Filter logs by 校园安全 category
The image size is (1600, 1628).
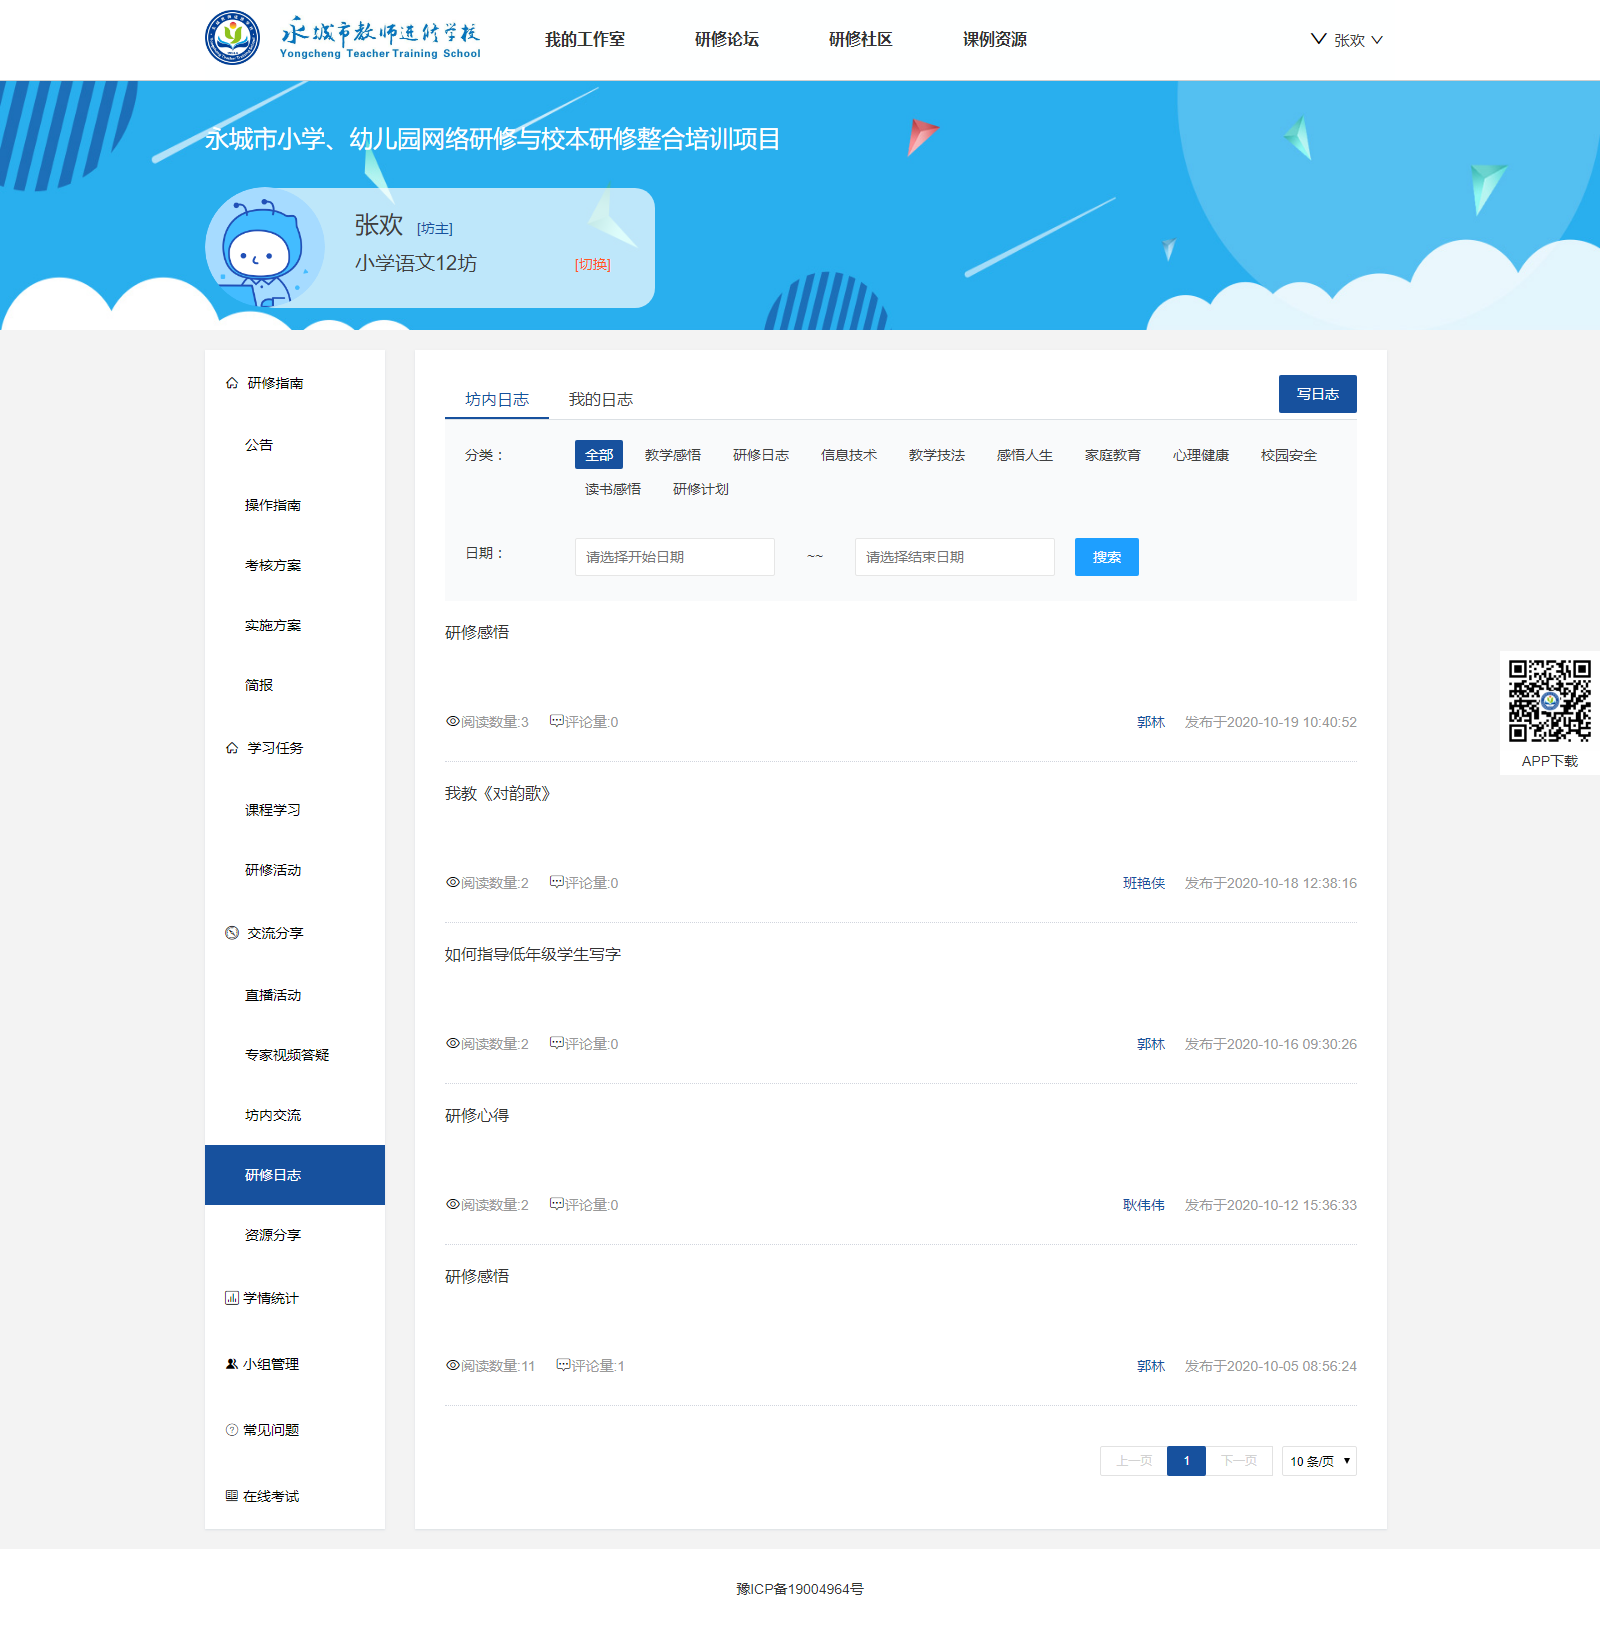click(1288, 455)
